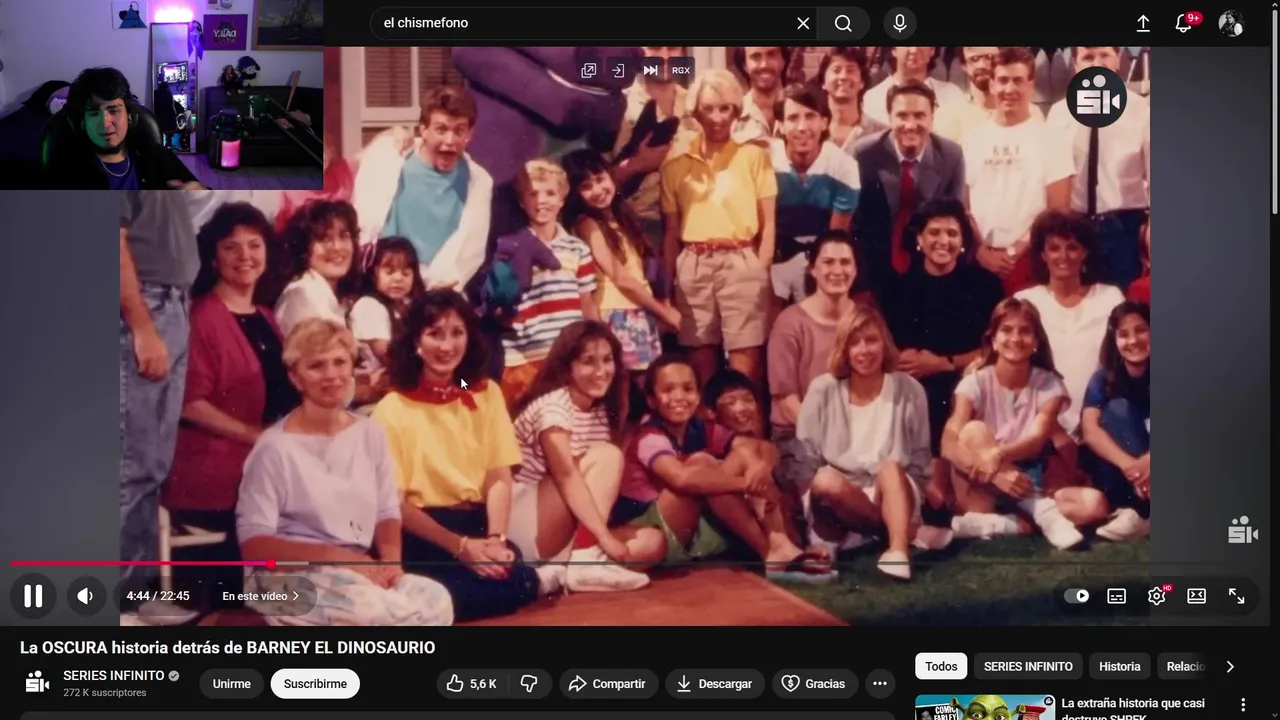
Task: Open the Shrek recommended video thumbnail
Action: point(984,708)
